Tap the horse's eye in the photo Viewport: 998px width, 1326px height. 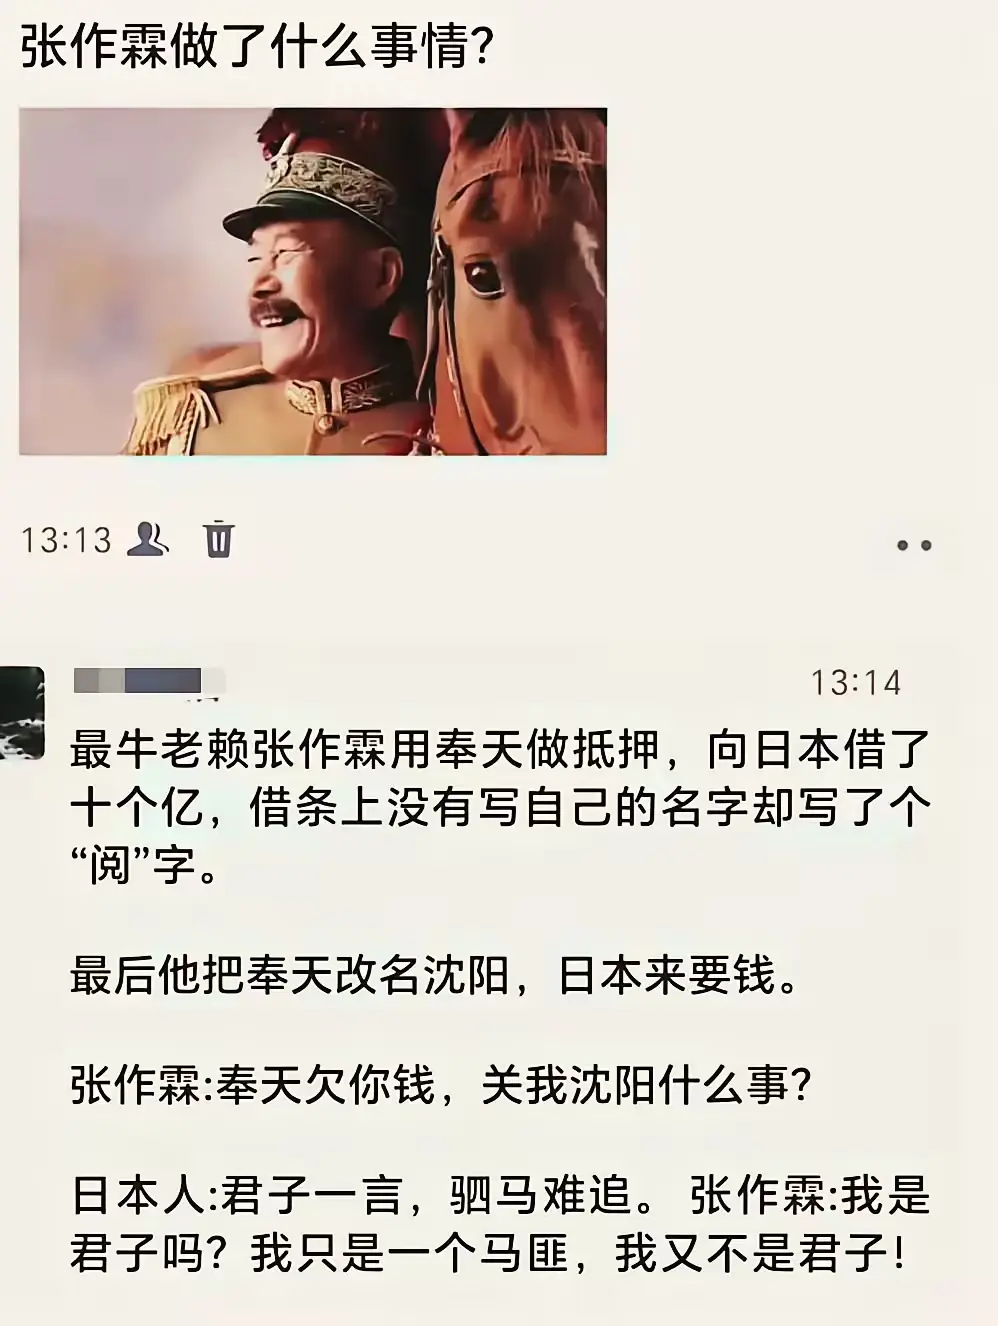click(x=484, y=276)
